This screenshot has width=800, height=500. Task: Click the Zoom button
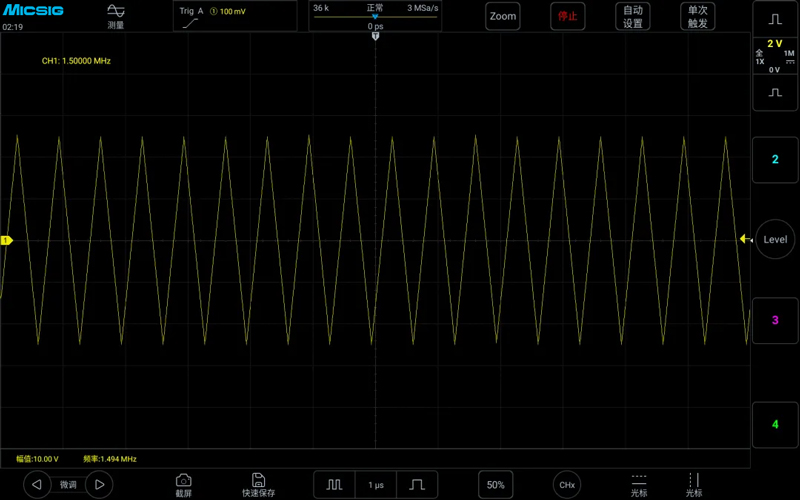tap(503, 16)
